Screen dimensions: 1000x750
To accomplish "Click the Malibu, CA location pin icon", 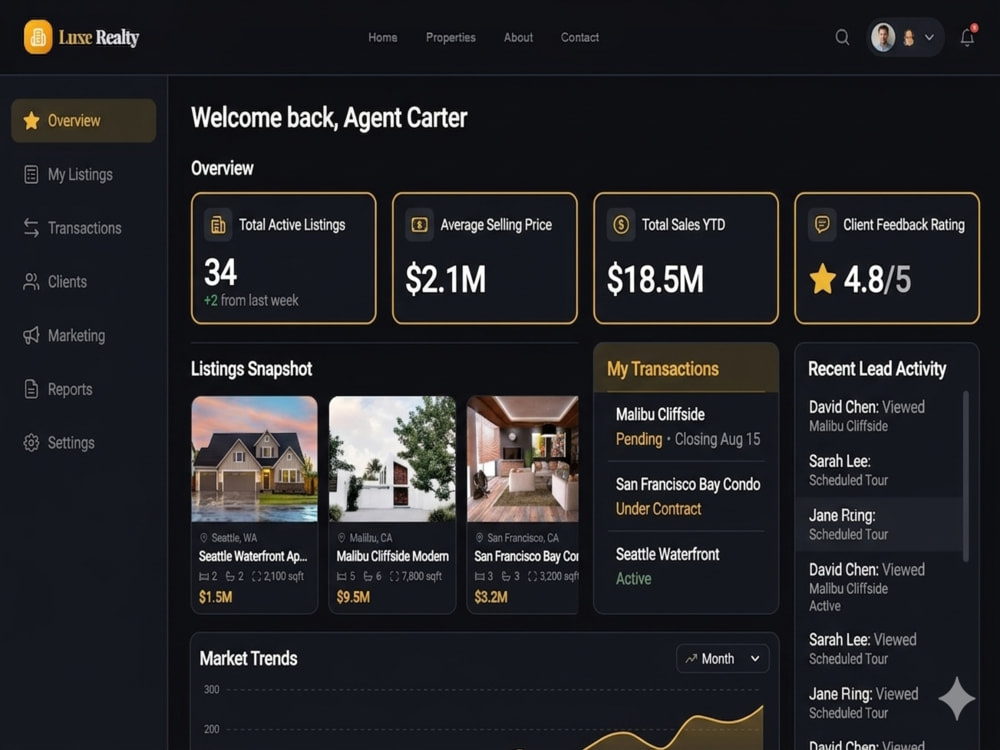I will click(341, 538).
